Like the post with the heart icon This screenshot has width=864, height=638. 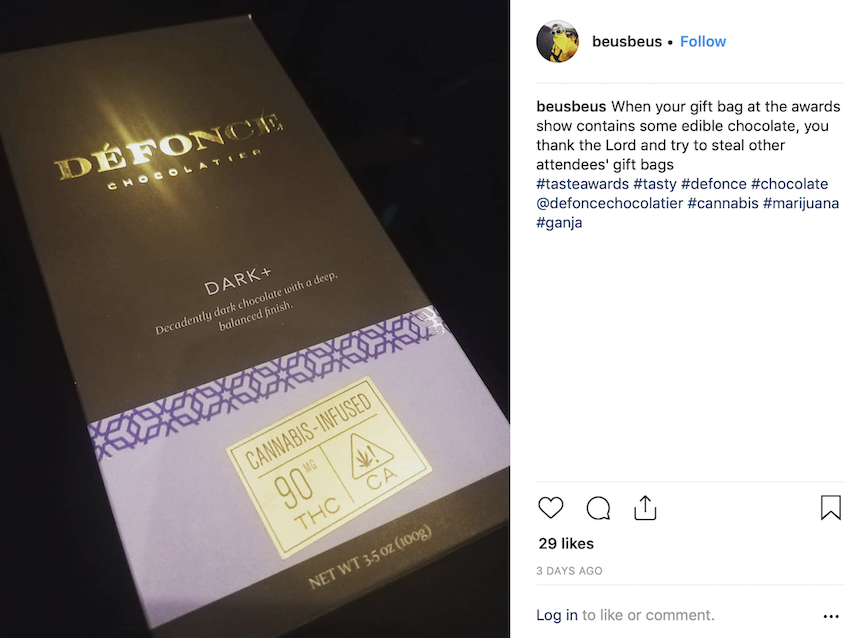pyautogui.click(x=550, y=507)
